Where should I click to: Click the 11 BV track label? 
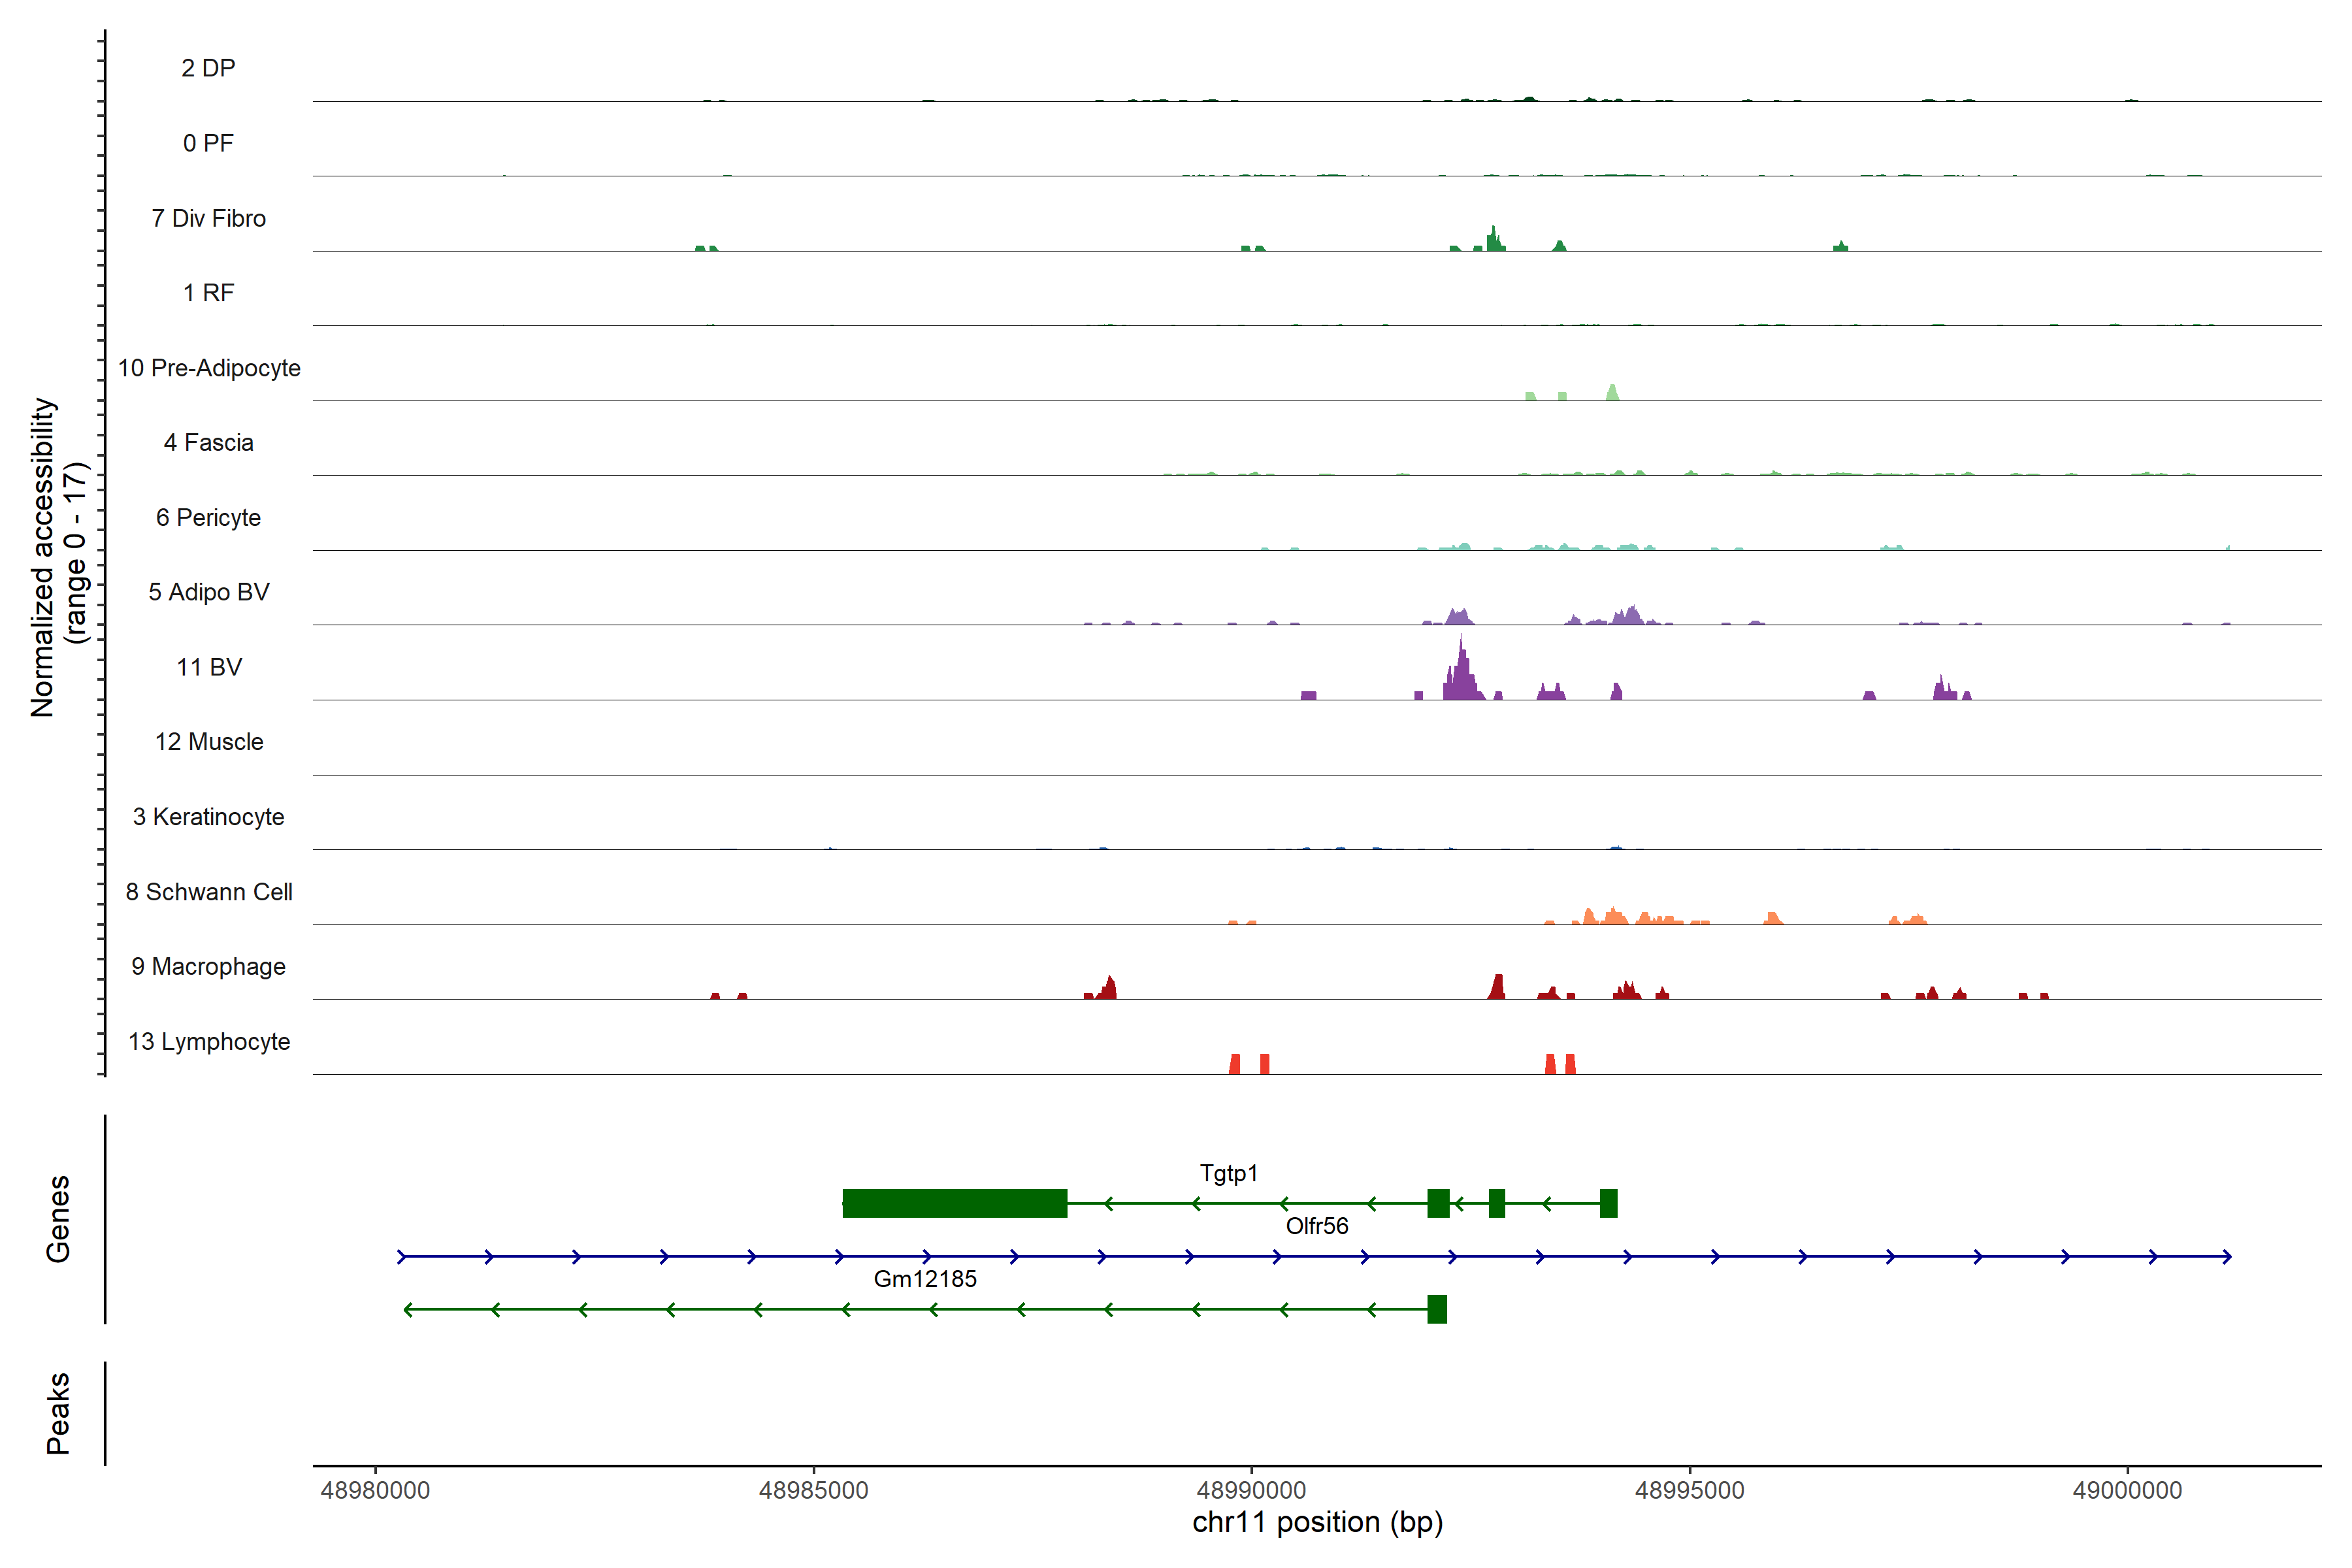209,667
